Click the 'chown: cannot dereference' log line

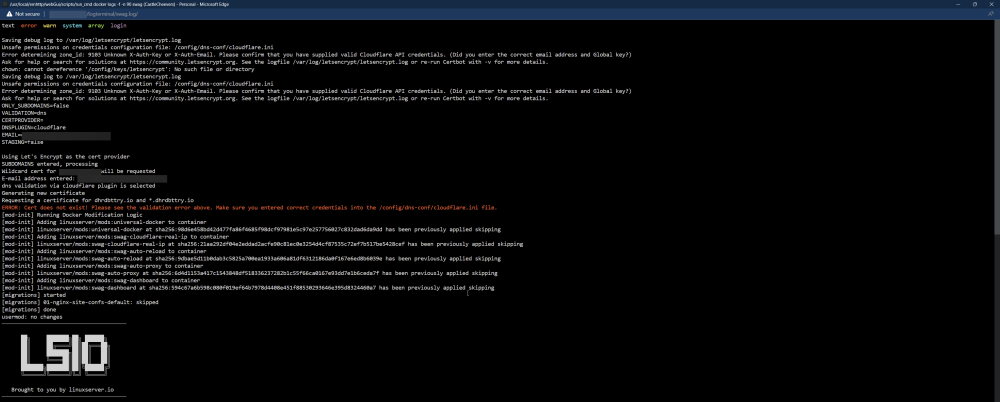coord(128,69)
